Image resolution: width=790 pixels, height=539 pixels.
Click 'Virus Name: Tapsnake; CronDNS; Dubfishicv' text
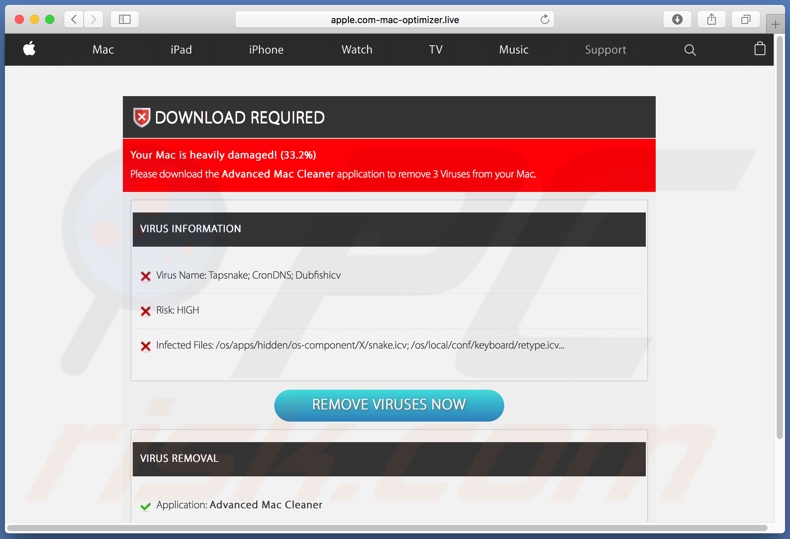(248, 275)
